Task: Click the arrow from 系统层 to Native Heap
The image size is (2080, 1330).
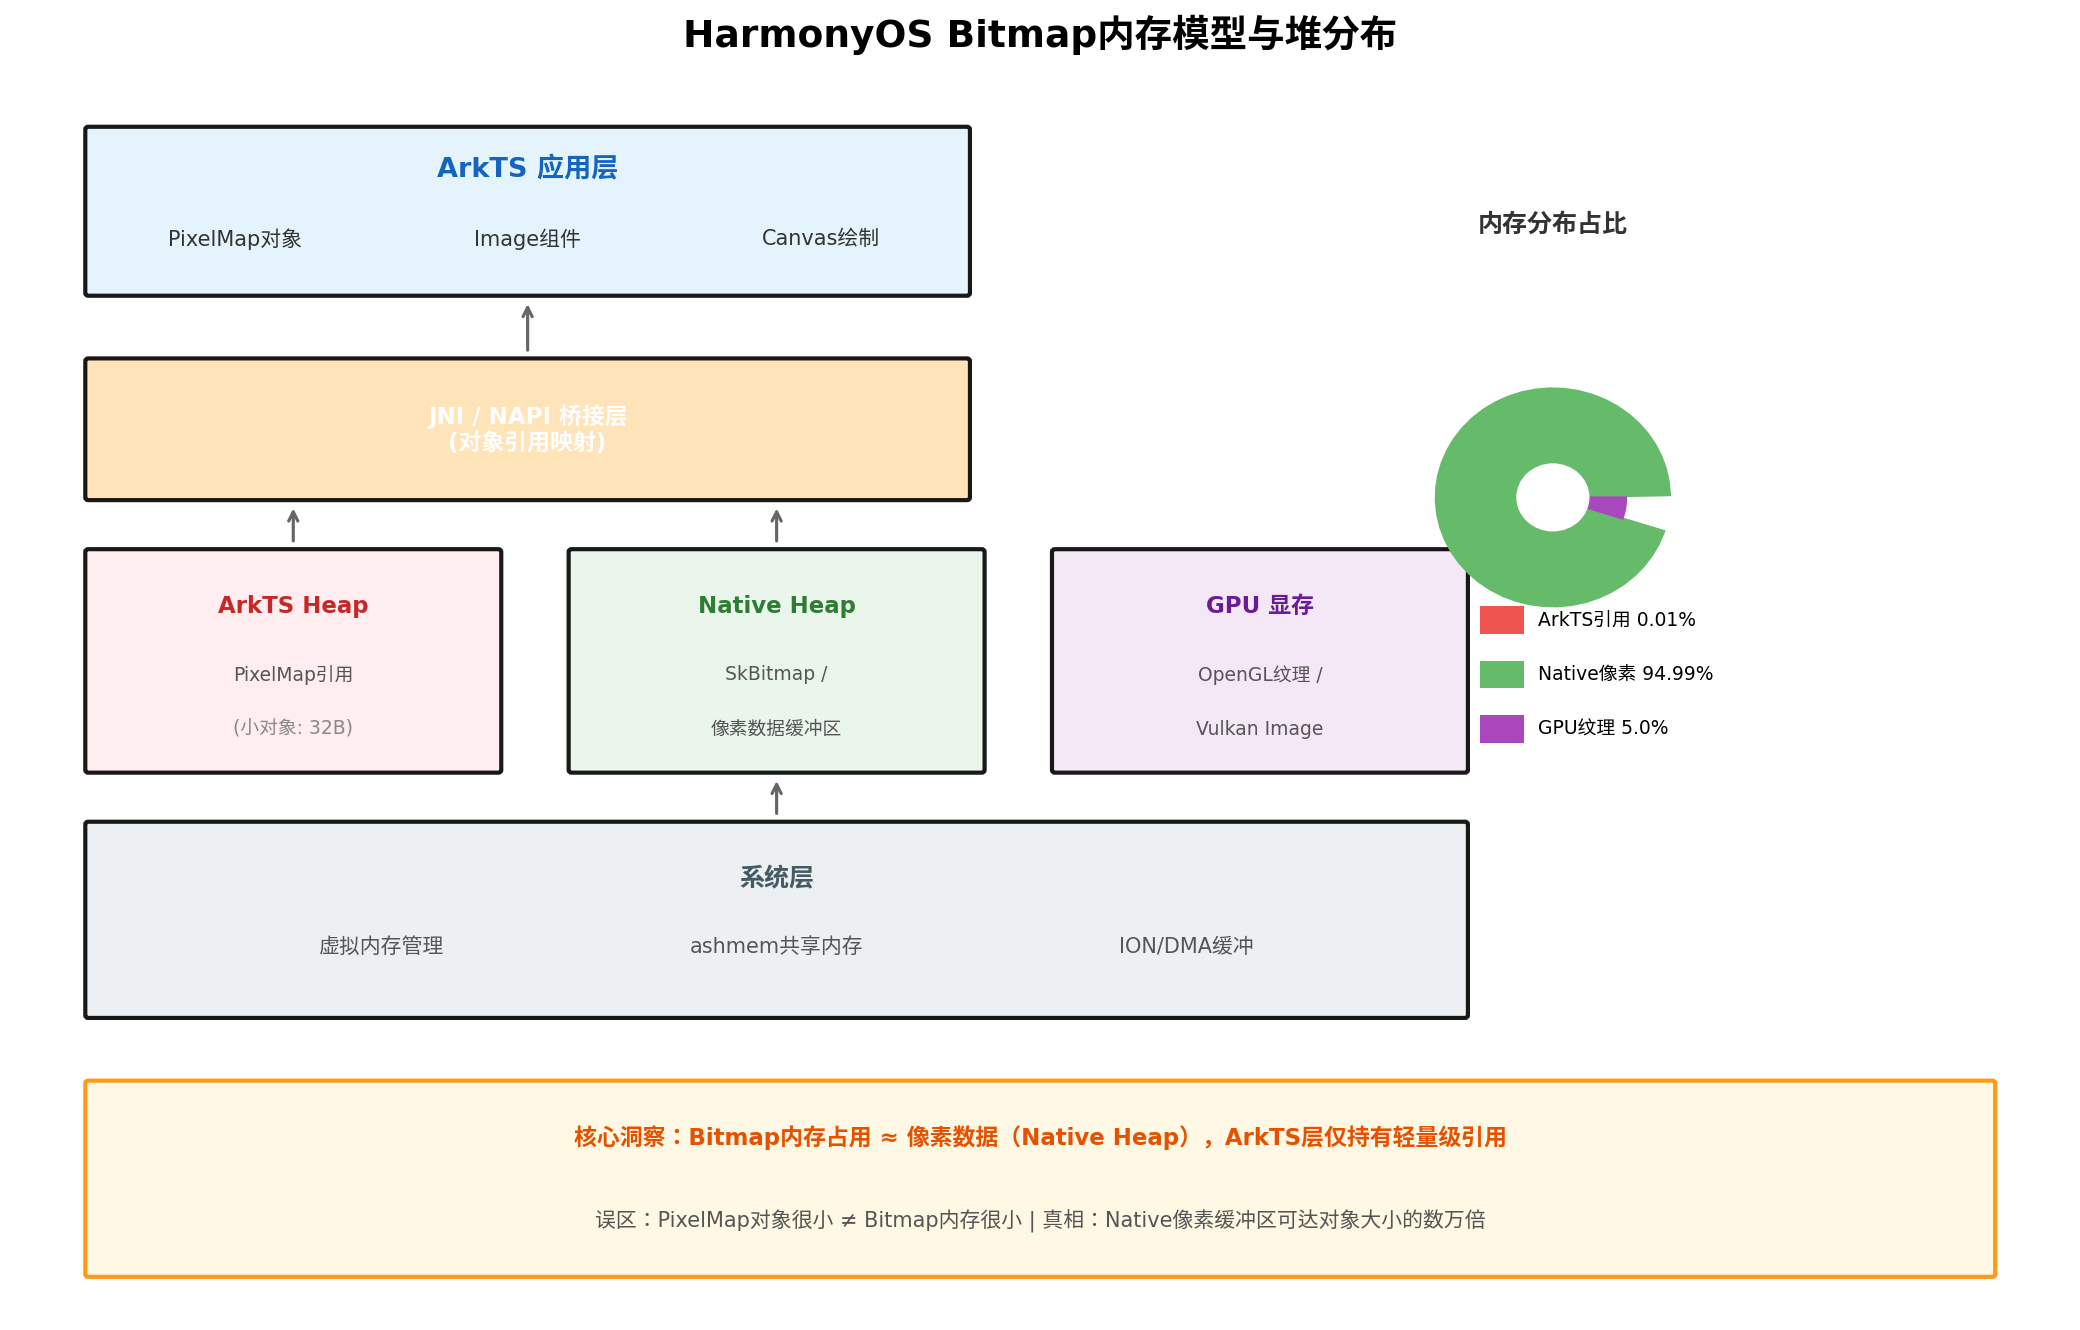Action: pos(777,798)
